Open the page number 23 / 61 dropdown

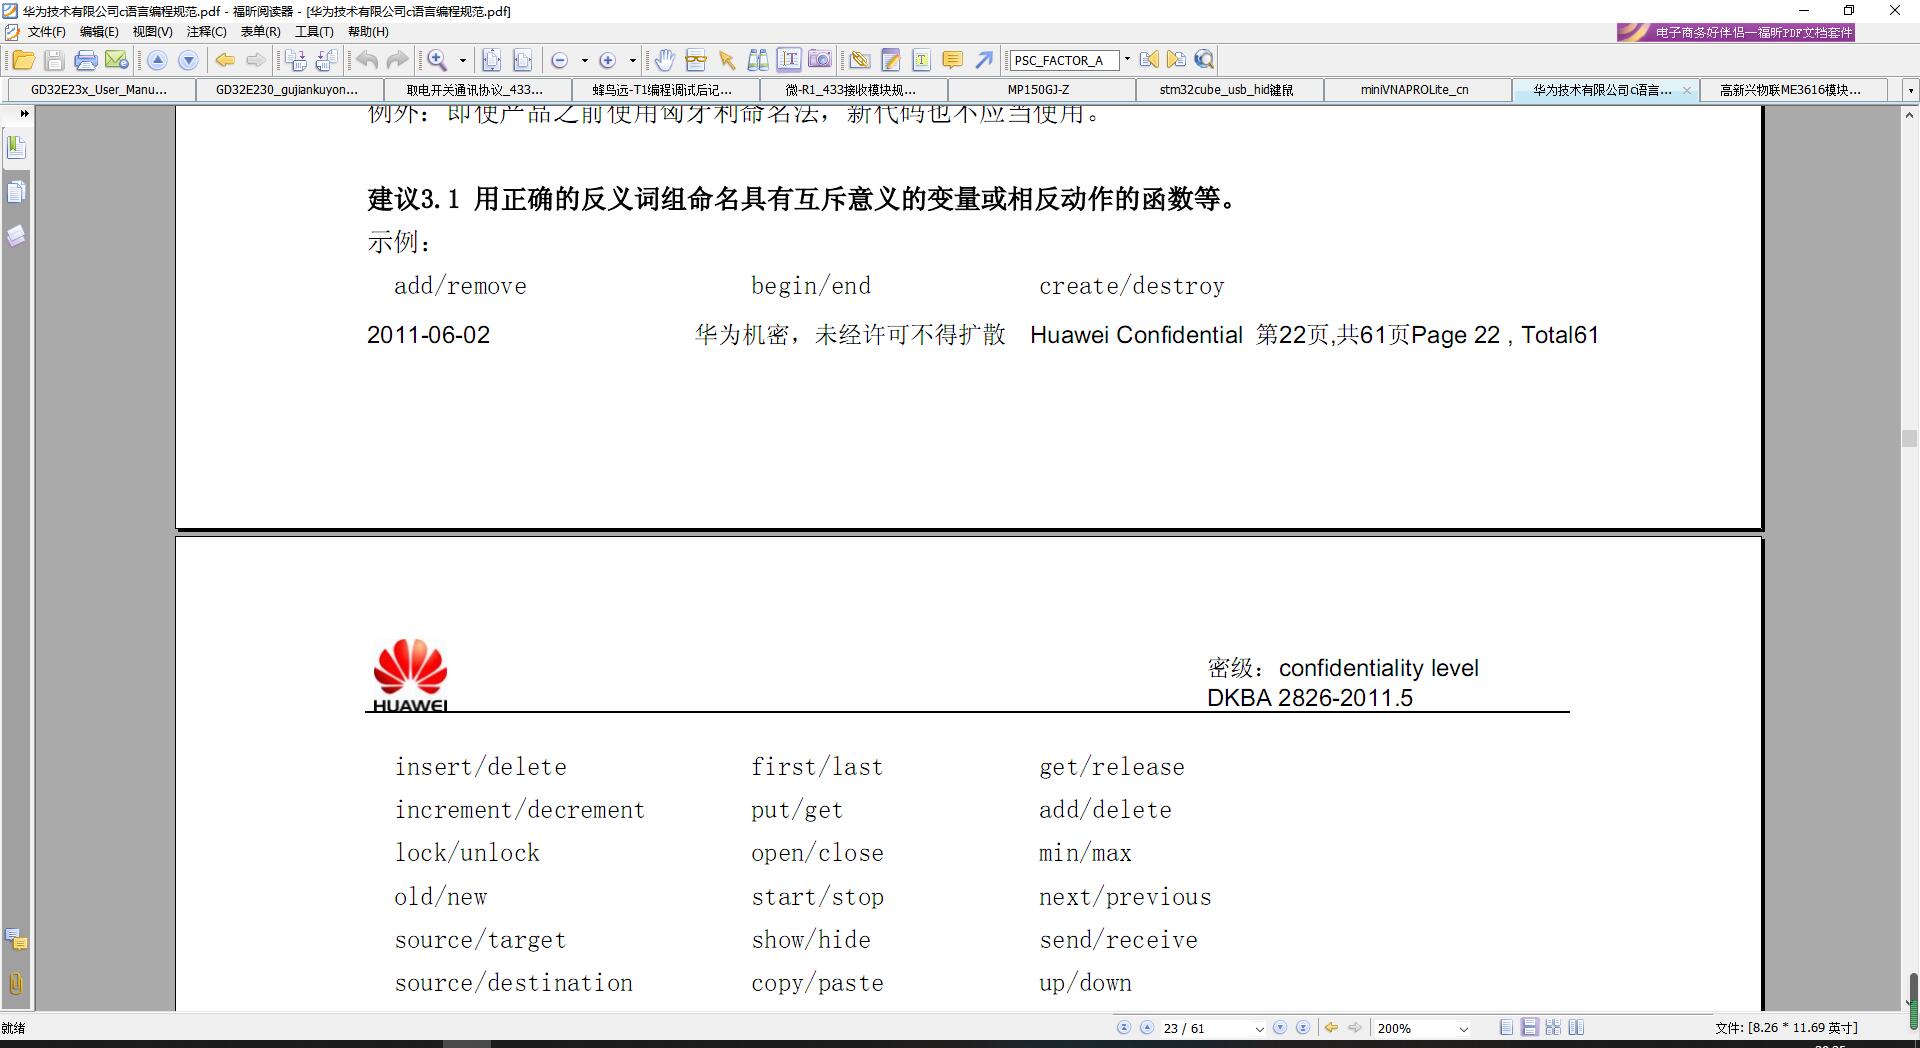(1259, 1028)
